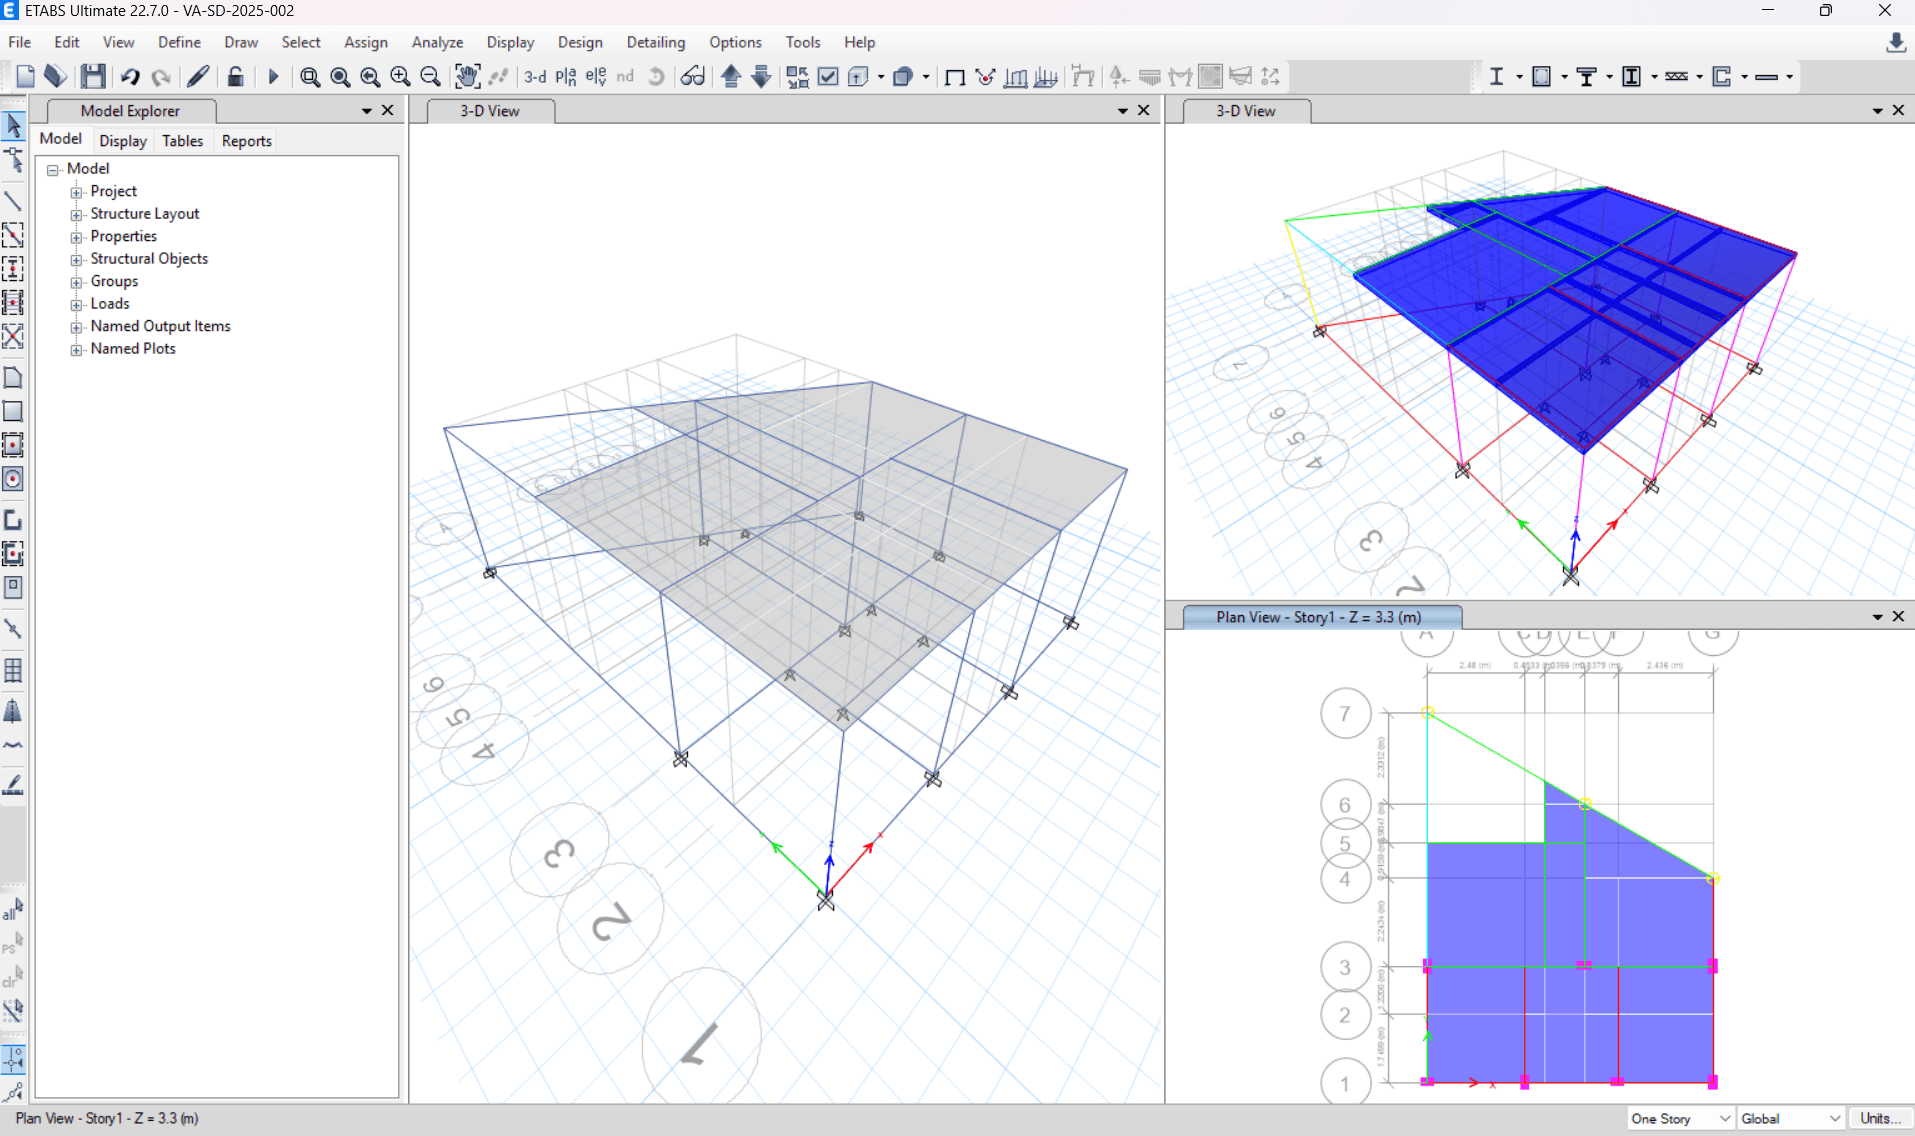Open the Model Explorer panel dropdown arrow

[367, 111]
